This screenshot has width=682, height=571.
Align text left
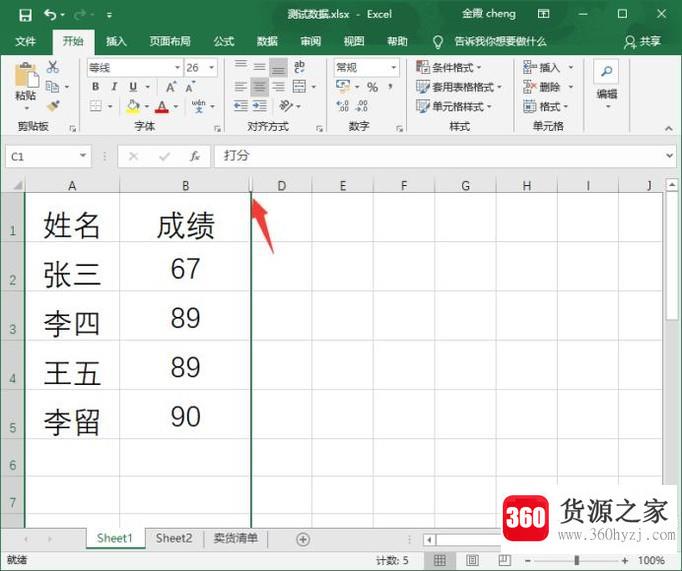click(x=241, y=87)
